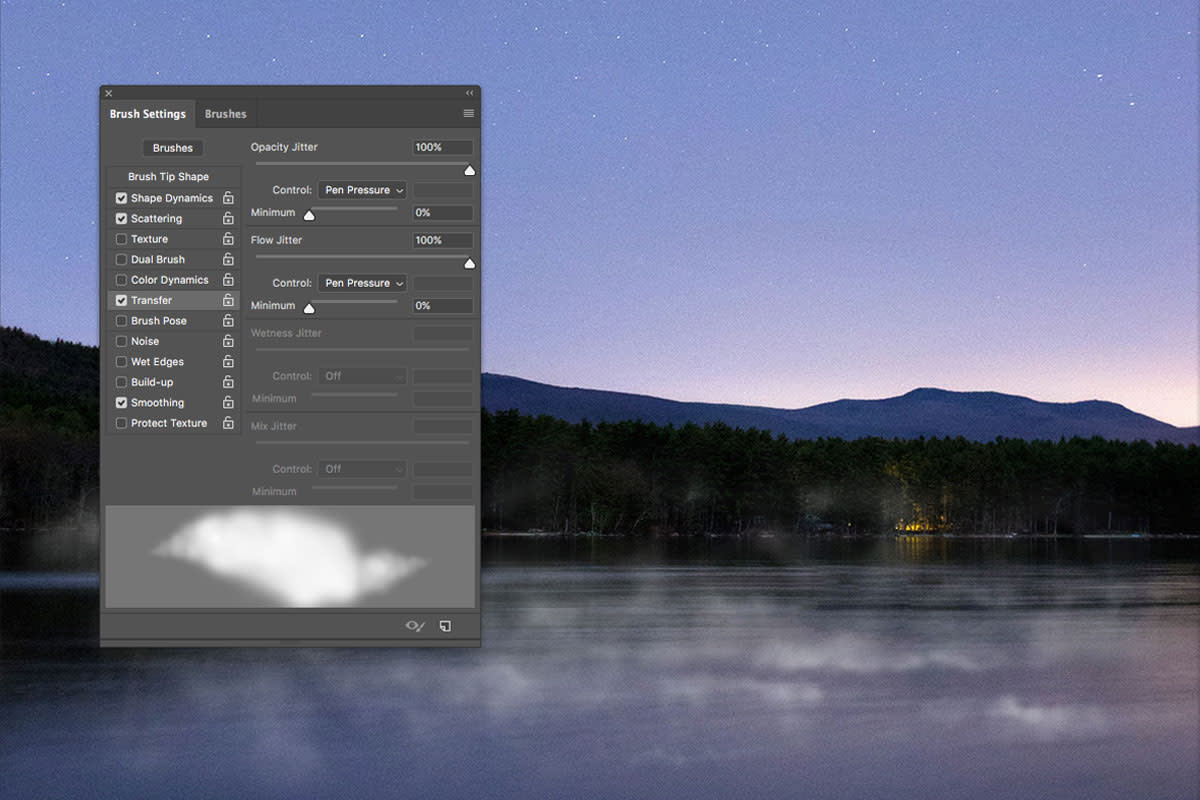Click lock icon next to Scattering

click(x=228, y=218)
